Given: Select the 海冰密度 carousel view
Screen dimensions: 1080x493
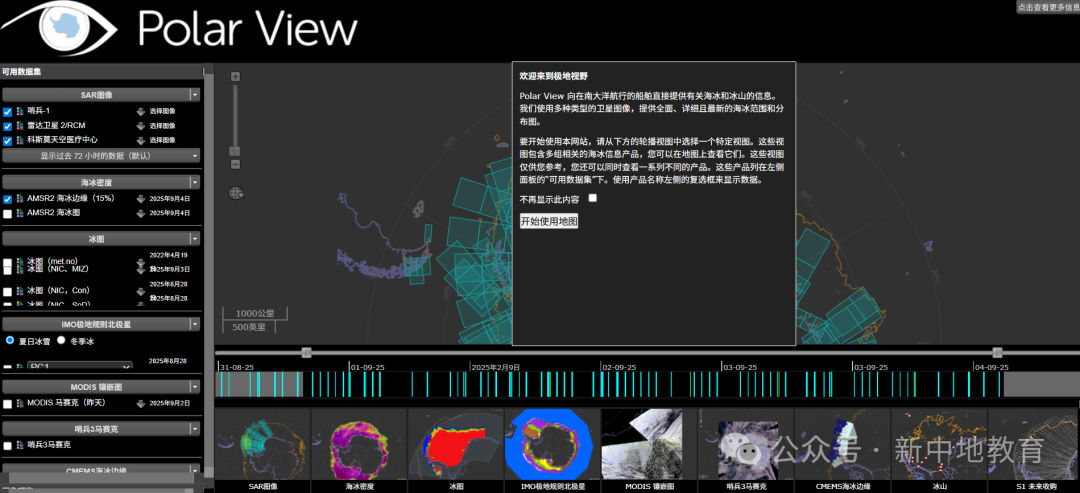Looking at the screenshot, I should 360,448.
